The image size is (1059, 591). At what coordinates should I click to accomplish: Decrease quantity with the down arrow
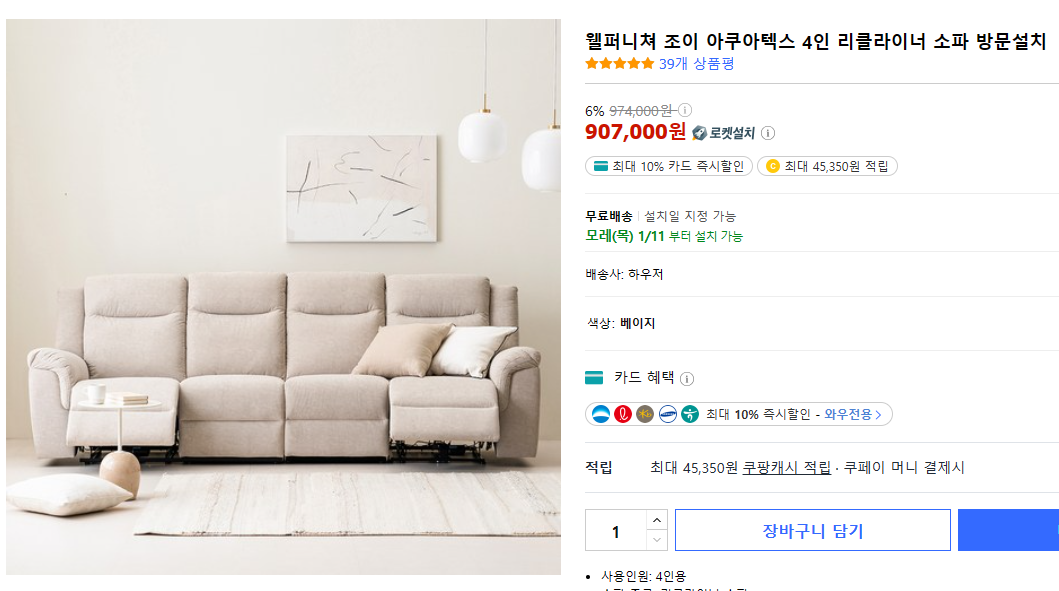(x=657, y=540)
